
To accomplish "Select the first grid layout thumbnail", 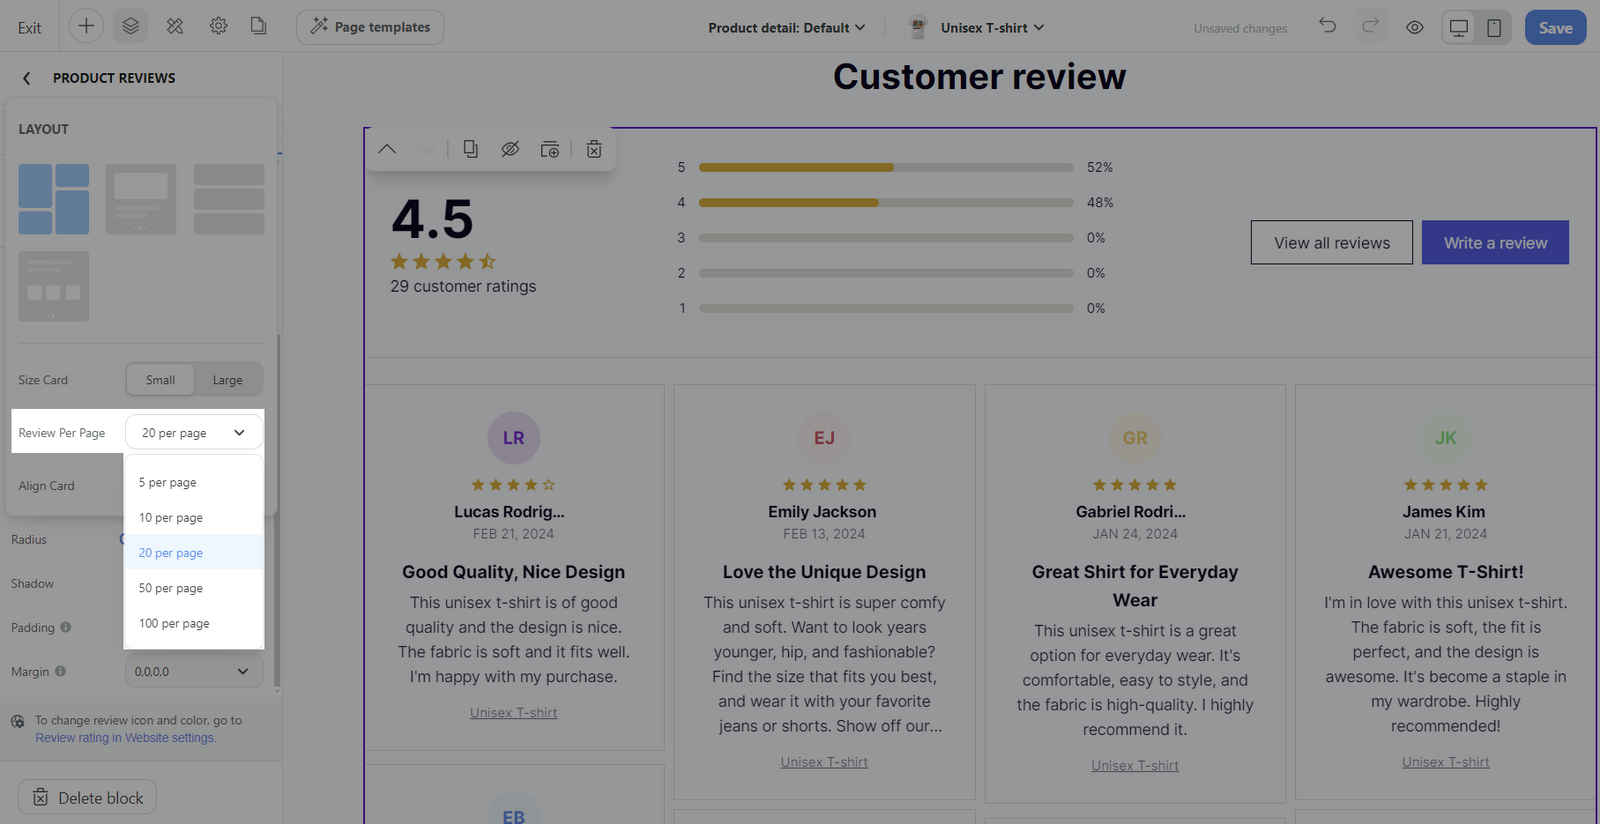I will point(54,199).
